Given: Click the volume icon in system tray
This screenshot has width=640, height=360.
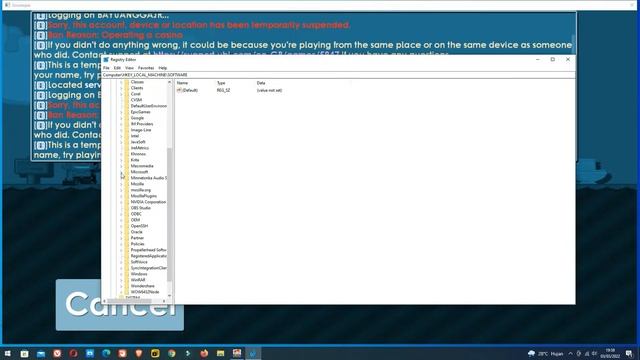Looking at the screenshot, I should [x=594, y=353].
